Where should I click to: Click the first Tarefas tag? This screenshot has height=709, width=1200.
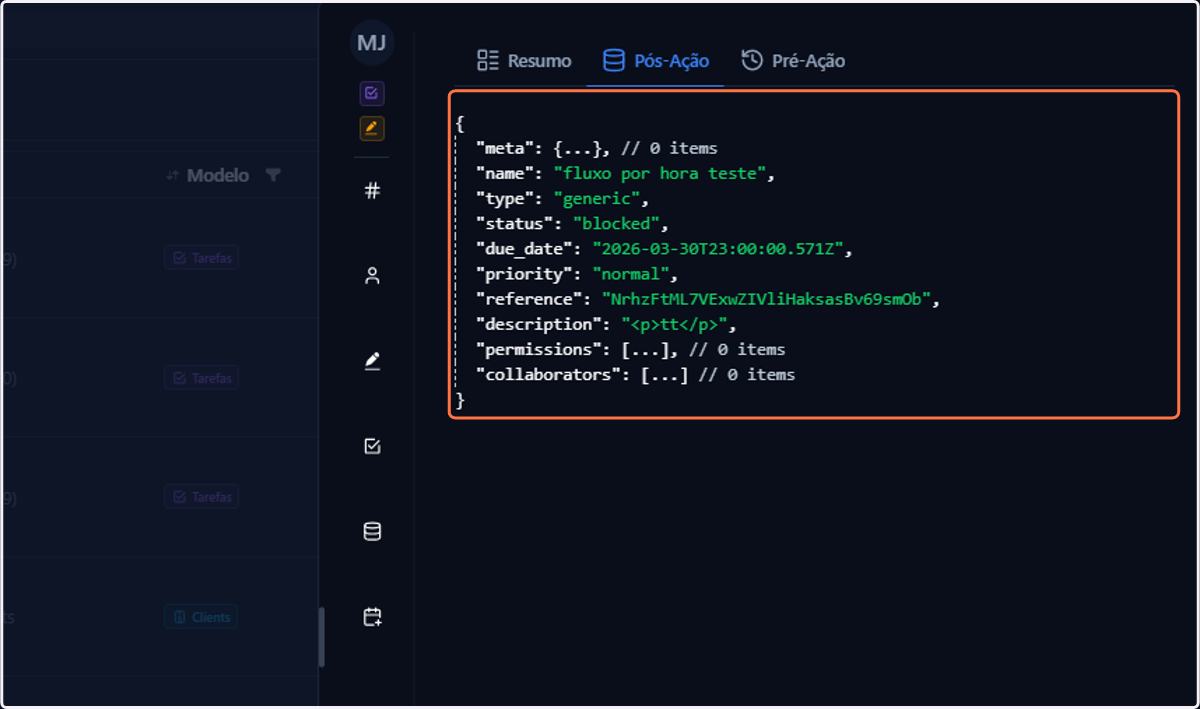click(x=201, y=258)
